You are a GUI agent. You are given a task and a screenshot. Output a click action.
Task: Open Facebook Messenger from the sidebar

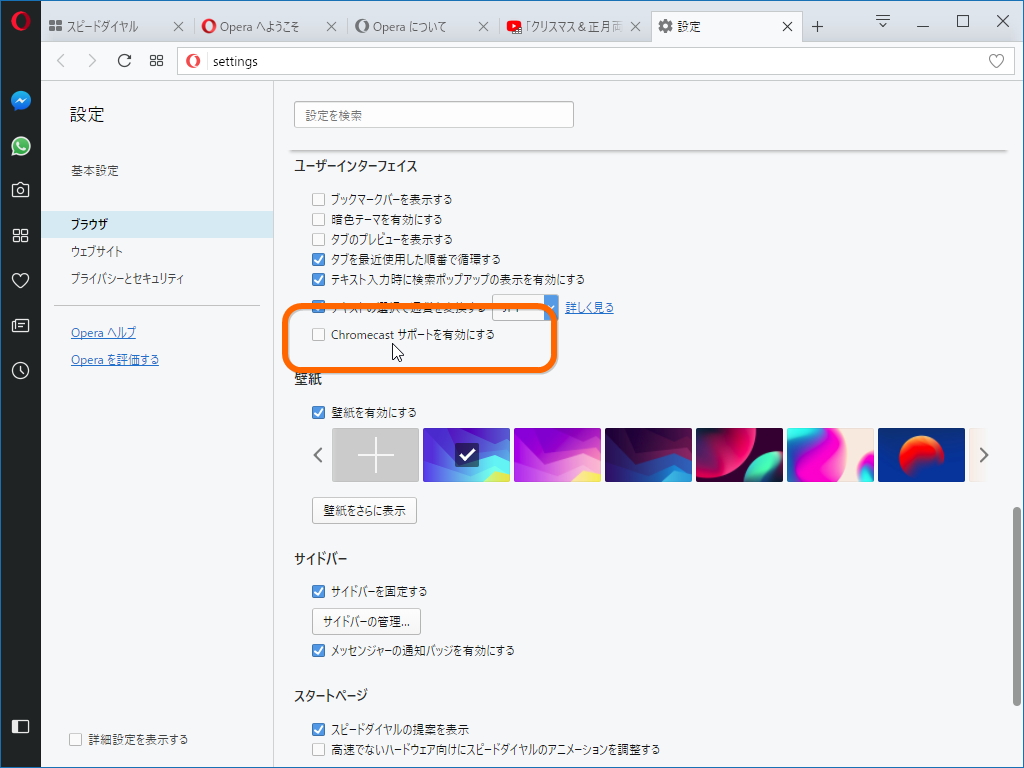pyautogui.click(x=20, y=100)
